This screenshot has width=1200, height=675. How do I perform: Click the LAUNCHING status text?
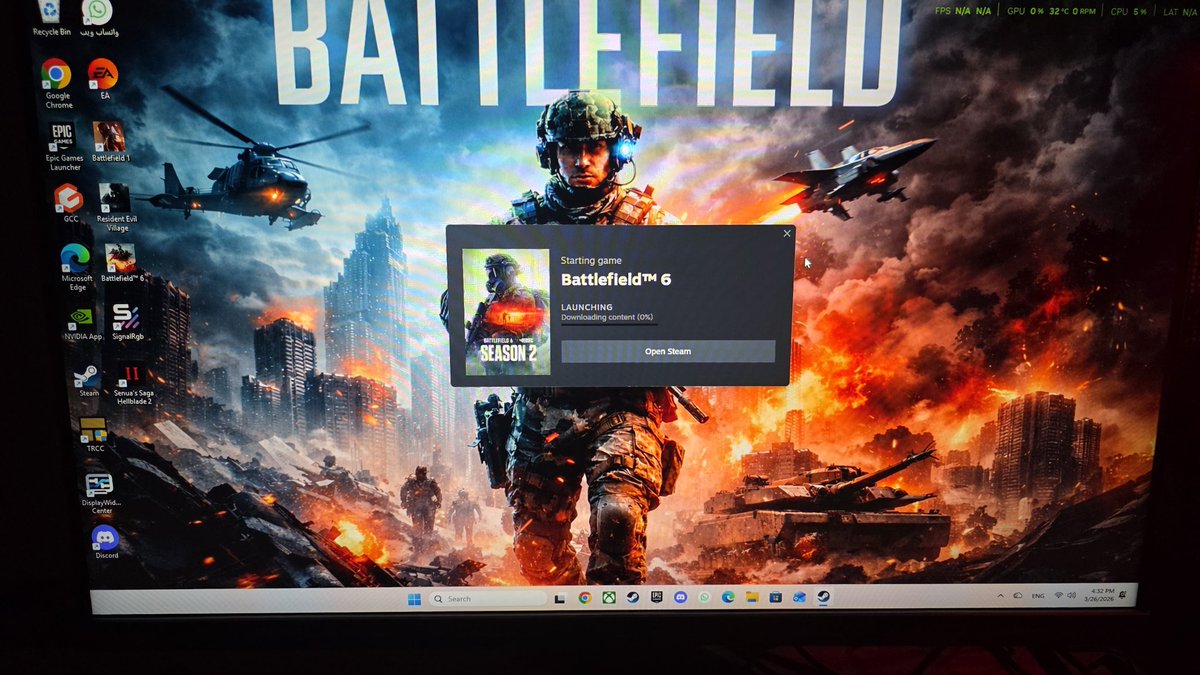click(x=587, y=307)
